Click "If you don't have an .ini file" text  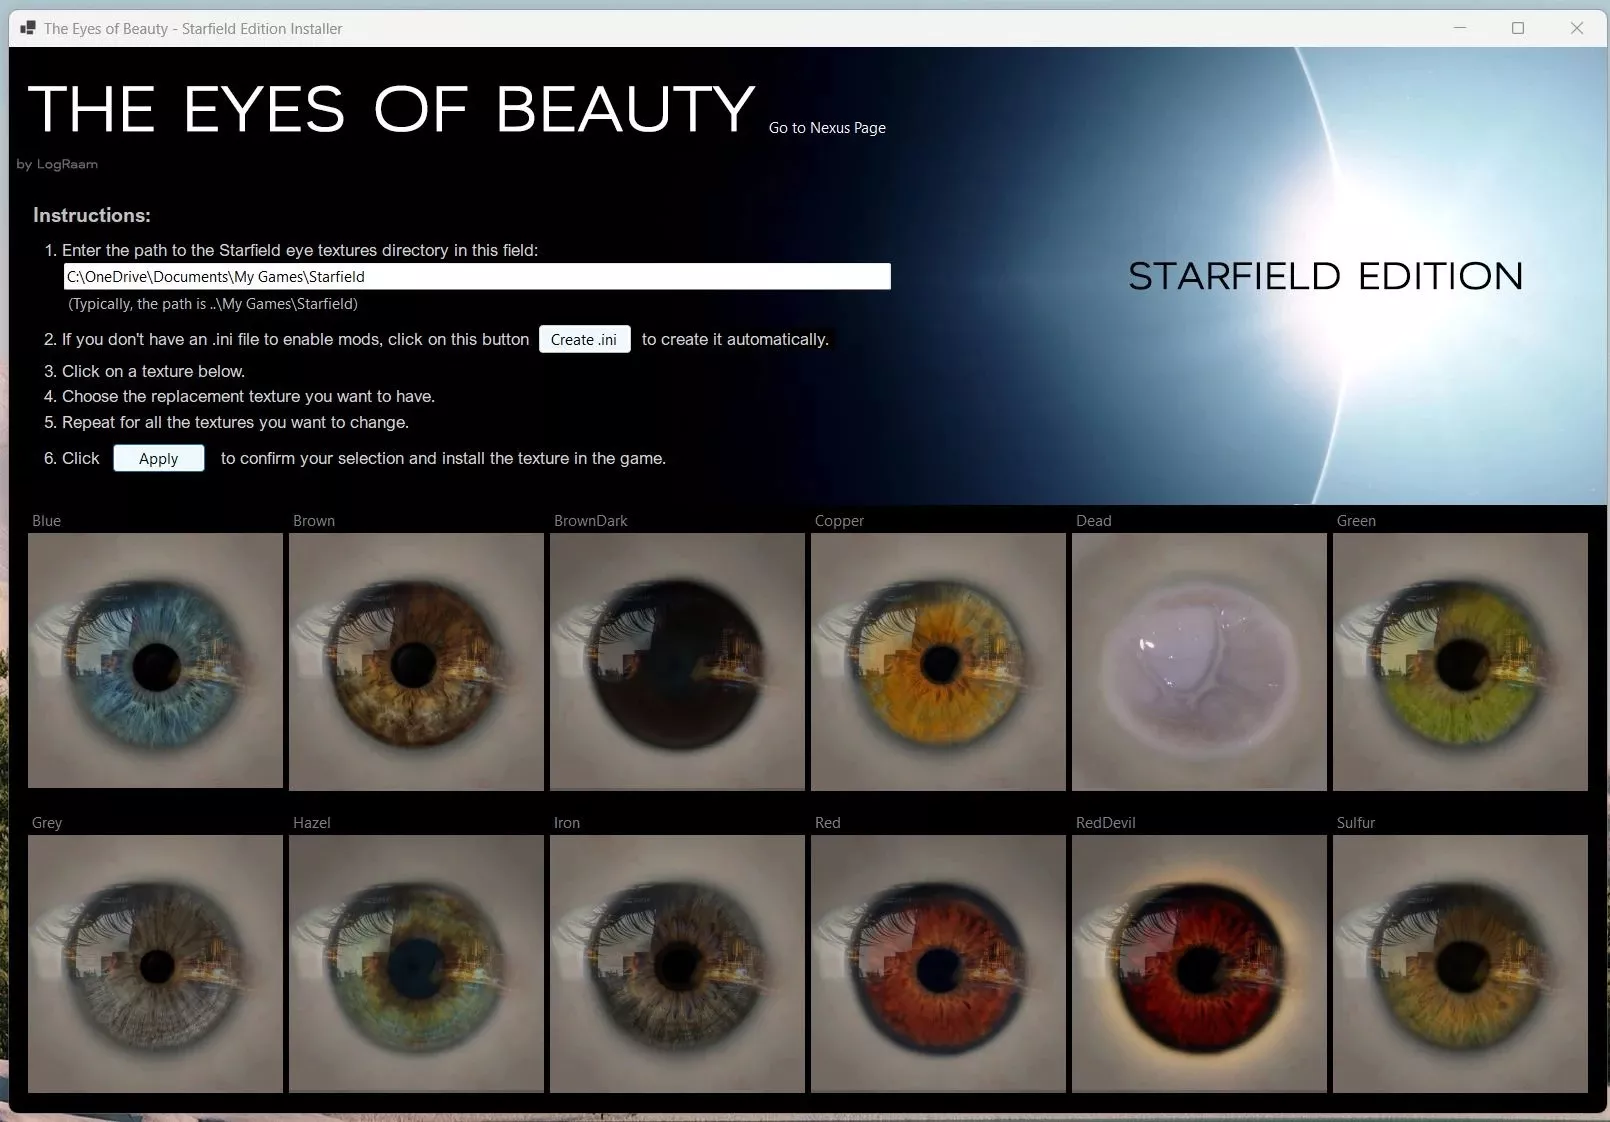point(287,339)
